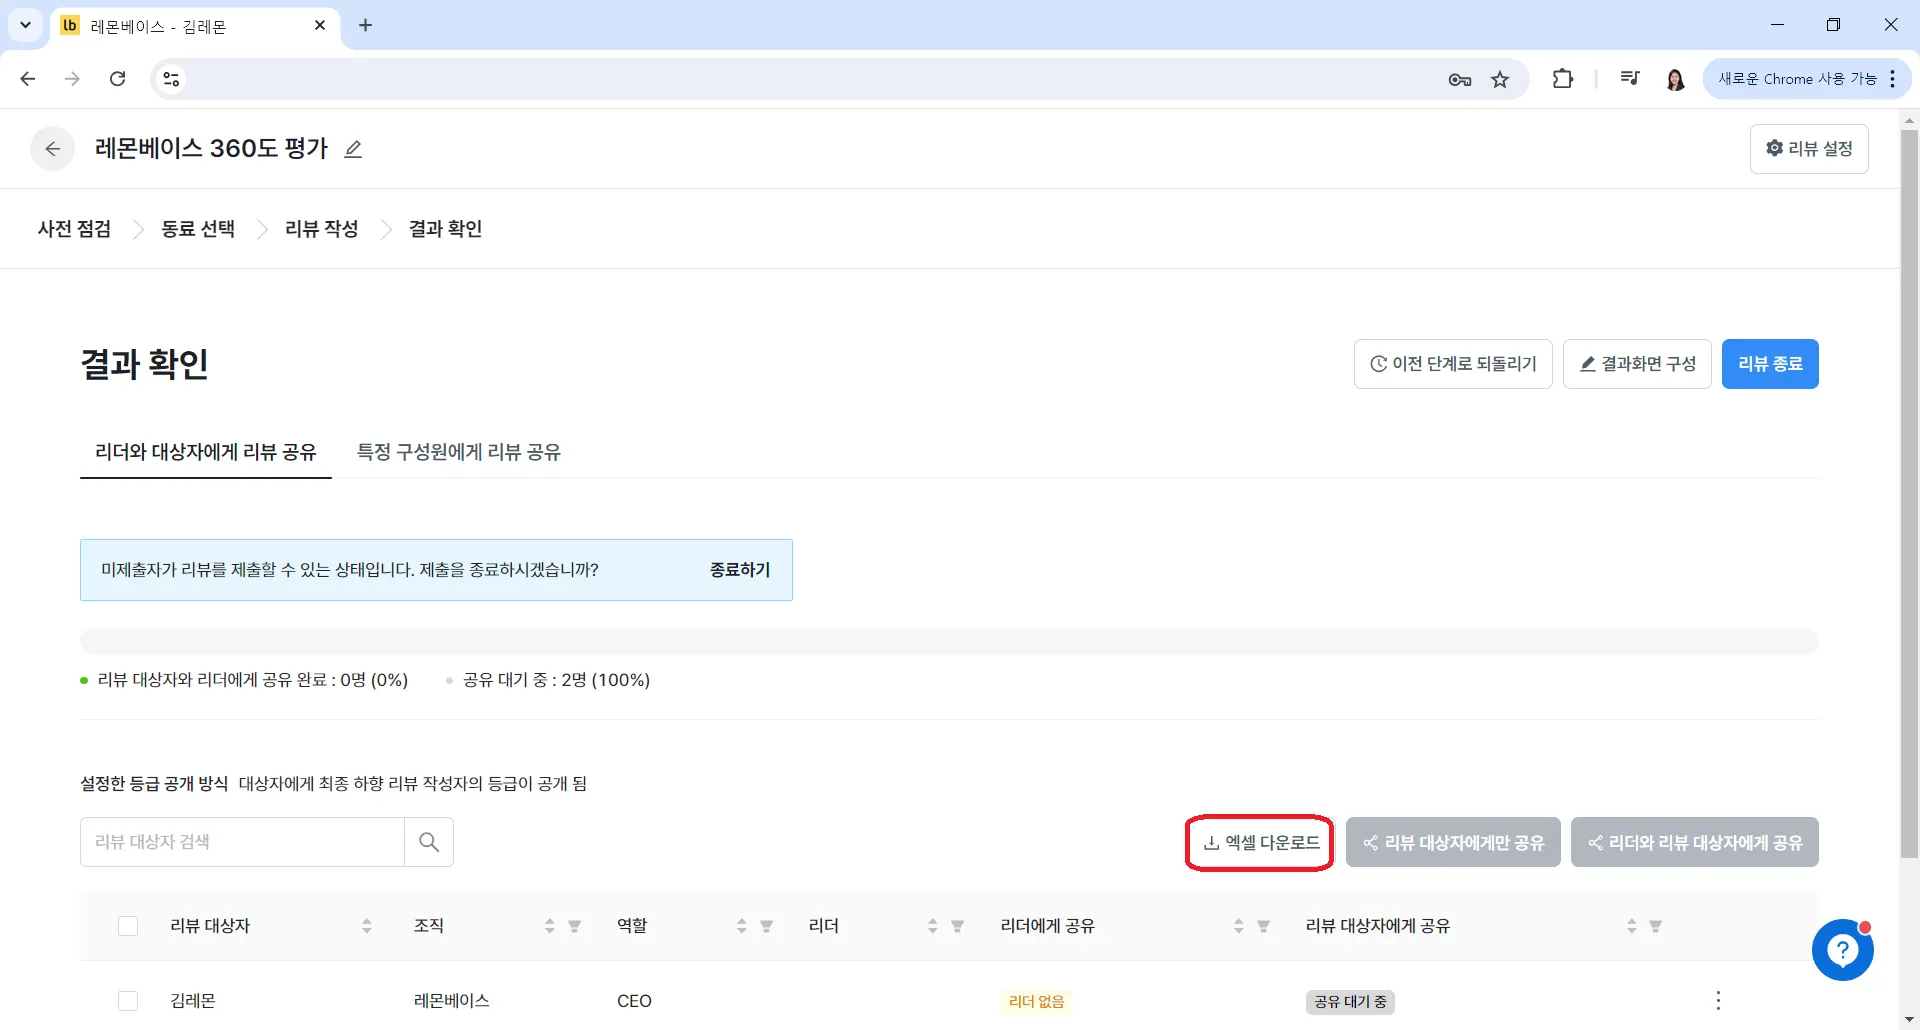Image resolution: width=1920 pixels, height=1030 pixels.
Task: Focus the 리뷰 대상자 검색 input field
Action: (x=242, y=842)
